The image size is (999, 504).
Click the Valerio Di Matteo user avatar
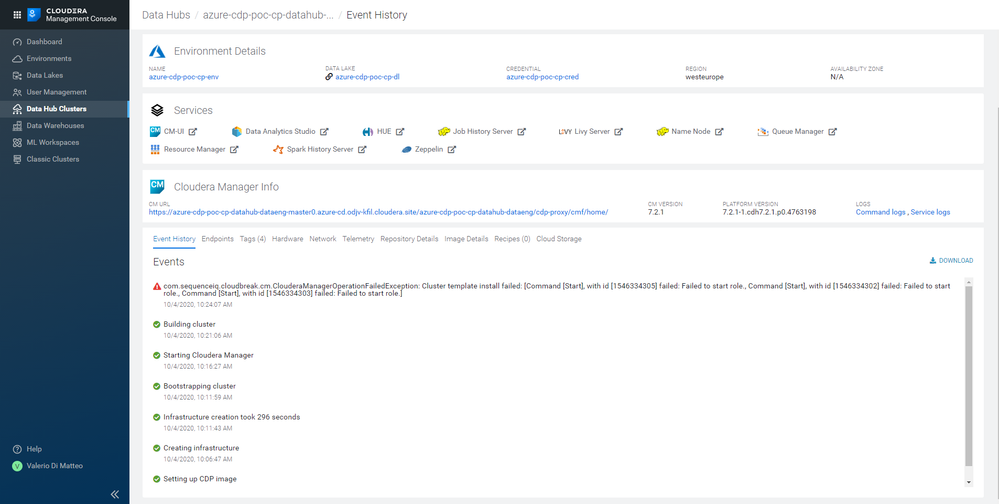17,466
